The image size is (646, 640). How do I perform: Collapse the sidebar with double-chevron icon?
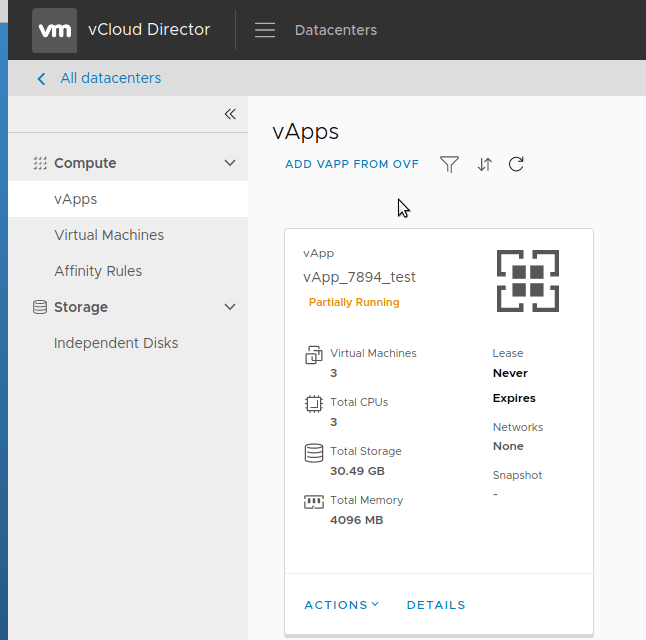(230, 114)
